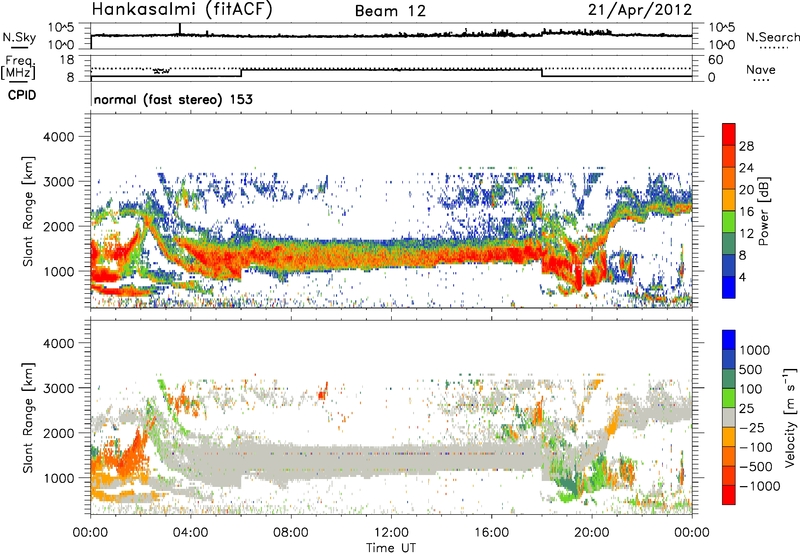Pick the bright blue bottom segment of Power colorbar
This screenshot has width=800, height=554.
pos(729,287)
